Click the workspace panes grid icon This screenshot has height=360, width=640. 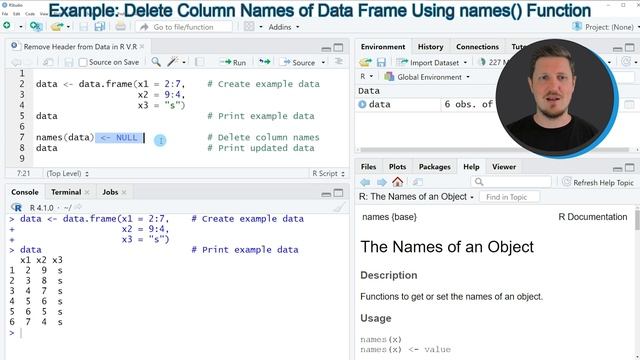point(249,27)
